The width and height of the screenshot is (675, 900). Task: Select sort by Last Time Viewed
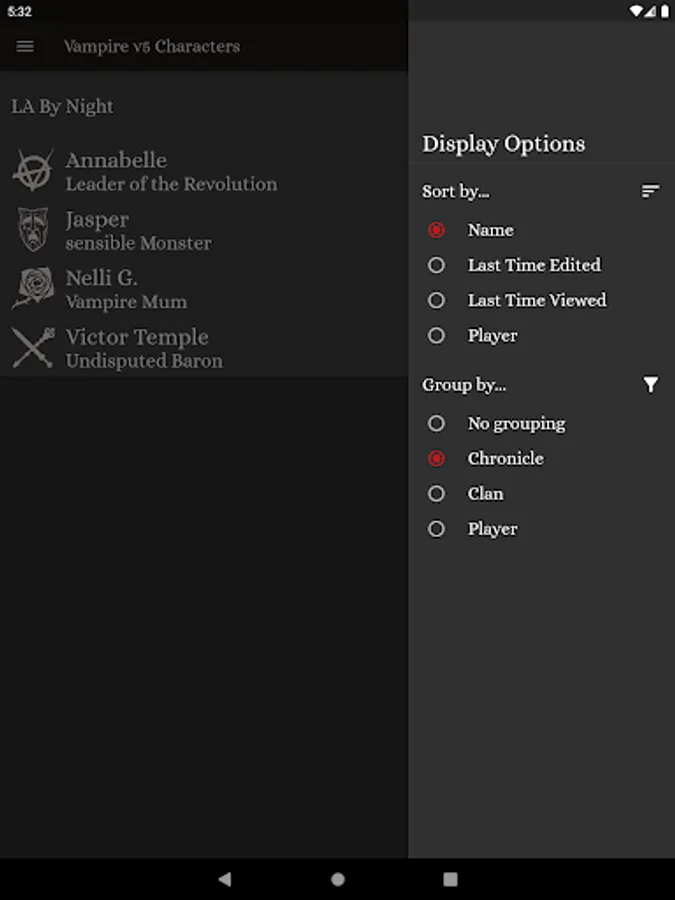pyautogui.click(x=437, y=300)
